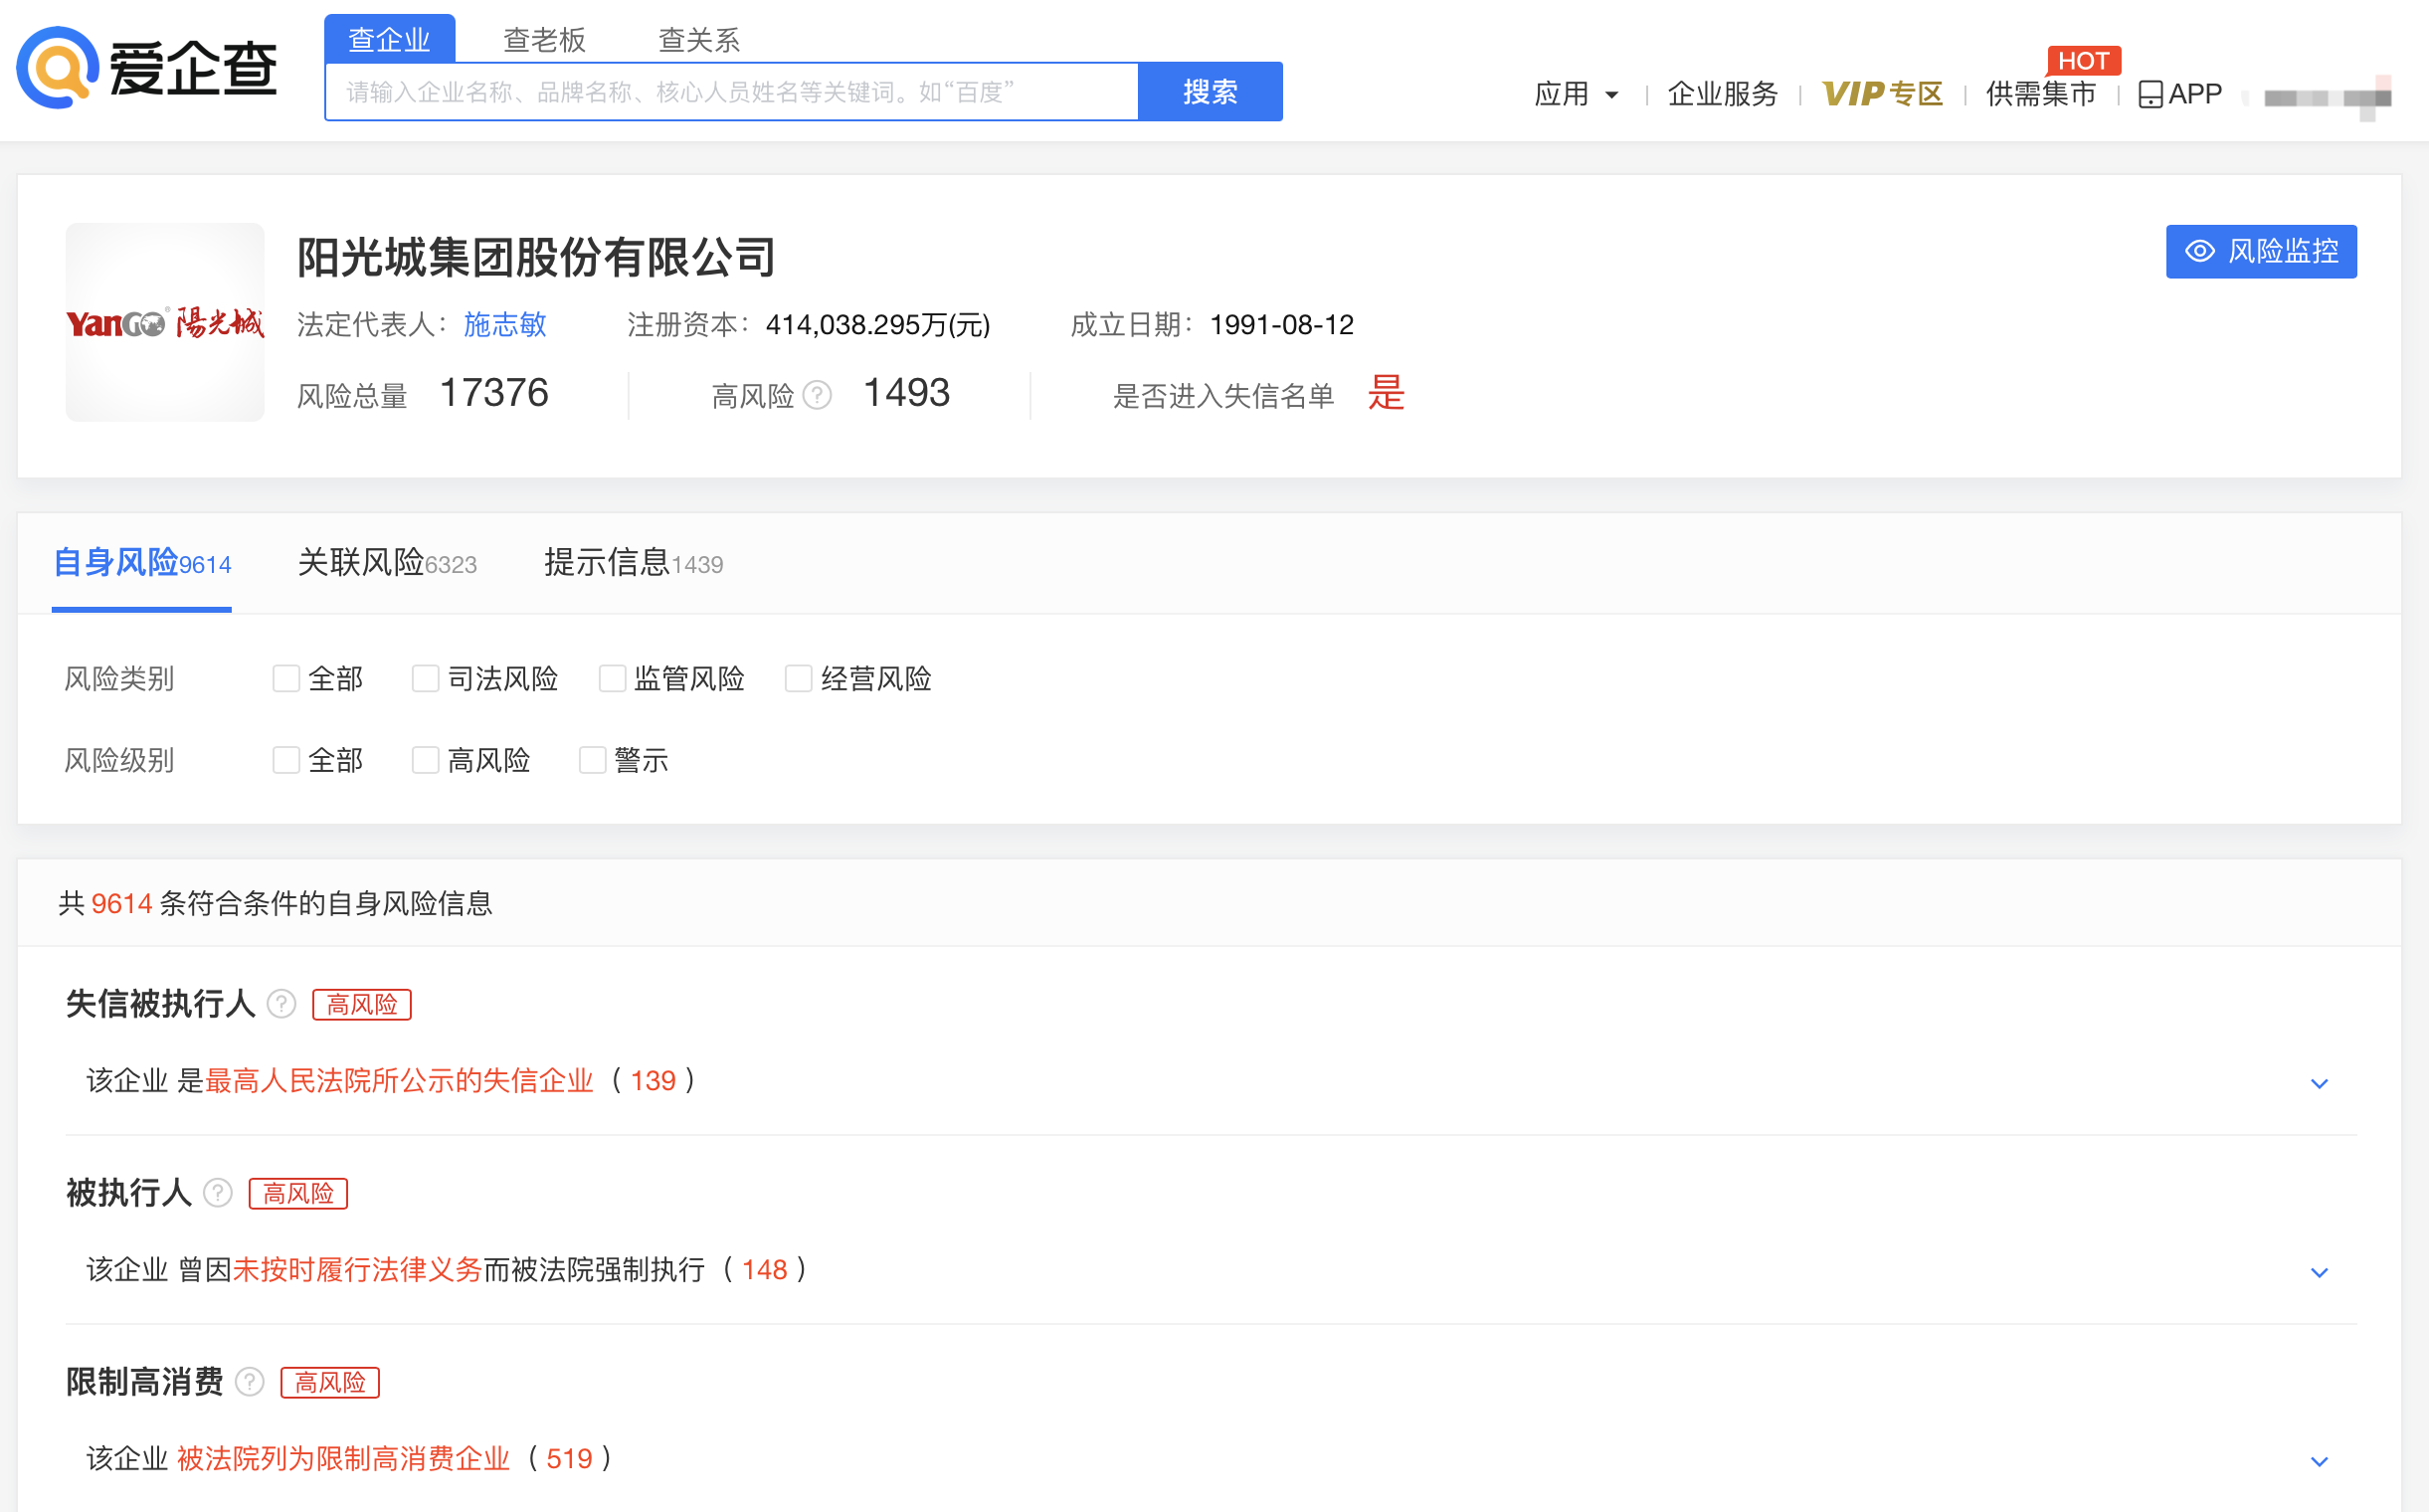The image size is (2429, 1512).
Task: Open the 供需集市 link
Action: 2040,94
